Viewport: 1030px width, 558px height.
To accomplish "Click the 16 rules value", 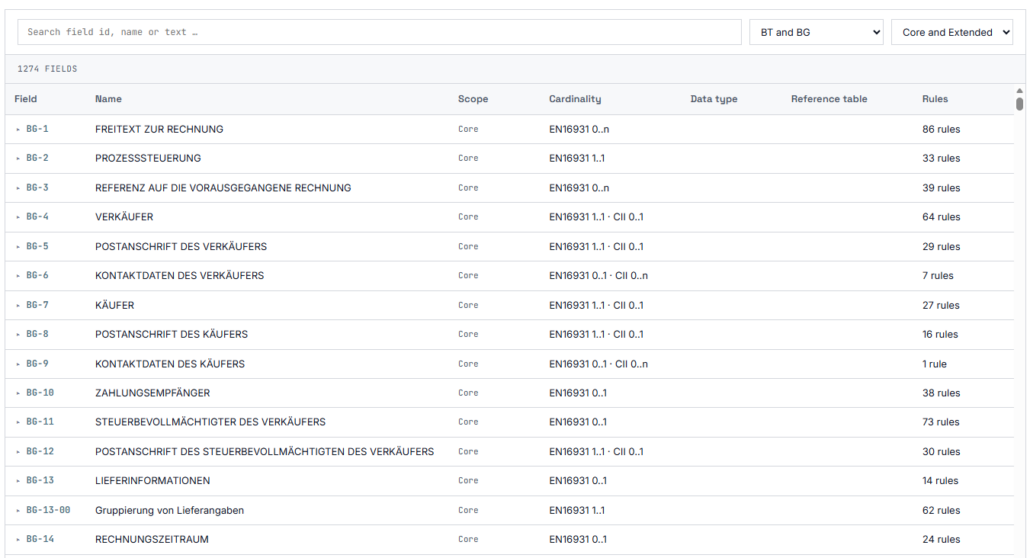I will click(x=940, y=334).
